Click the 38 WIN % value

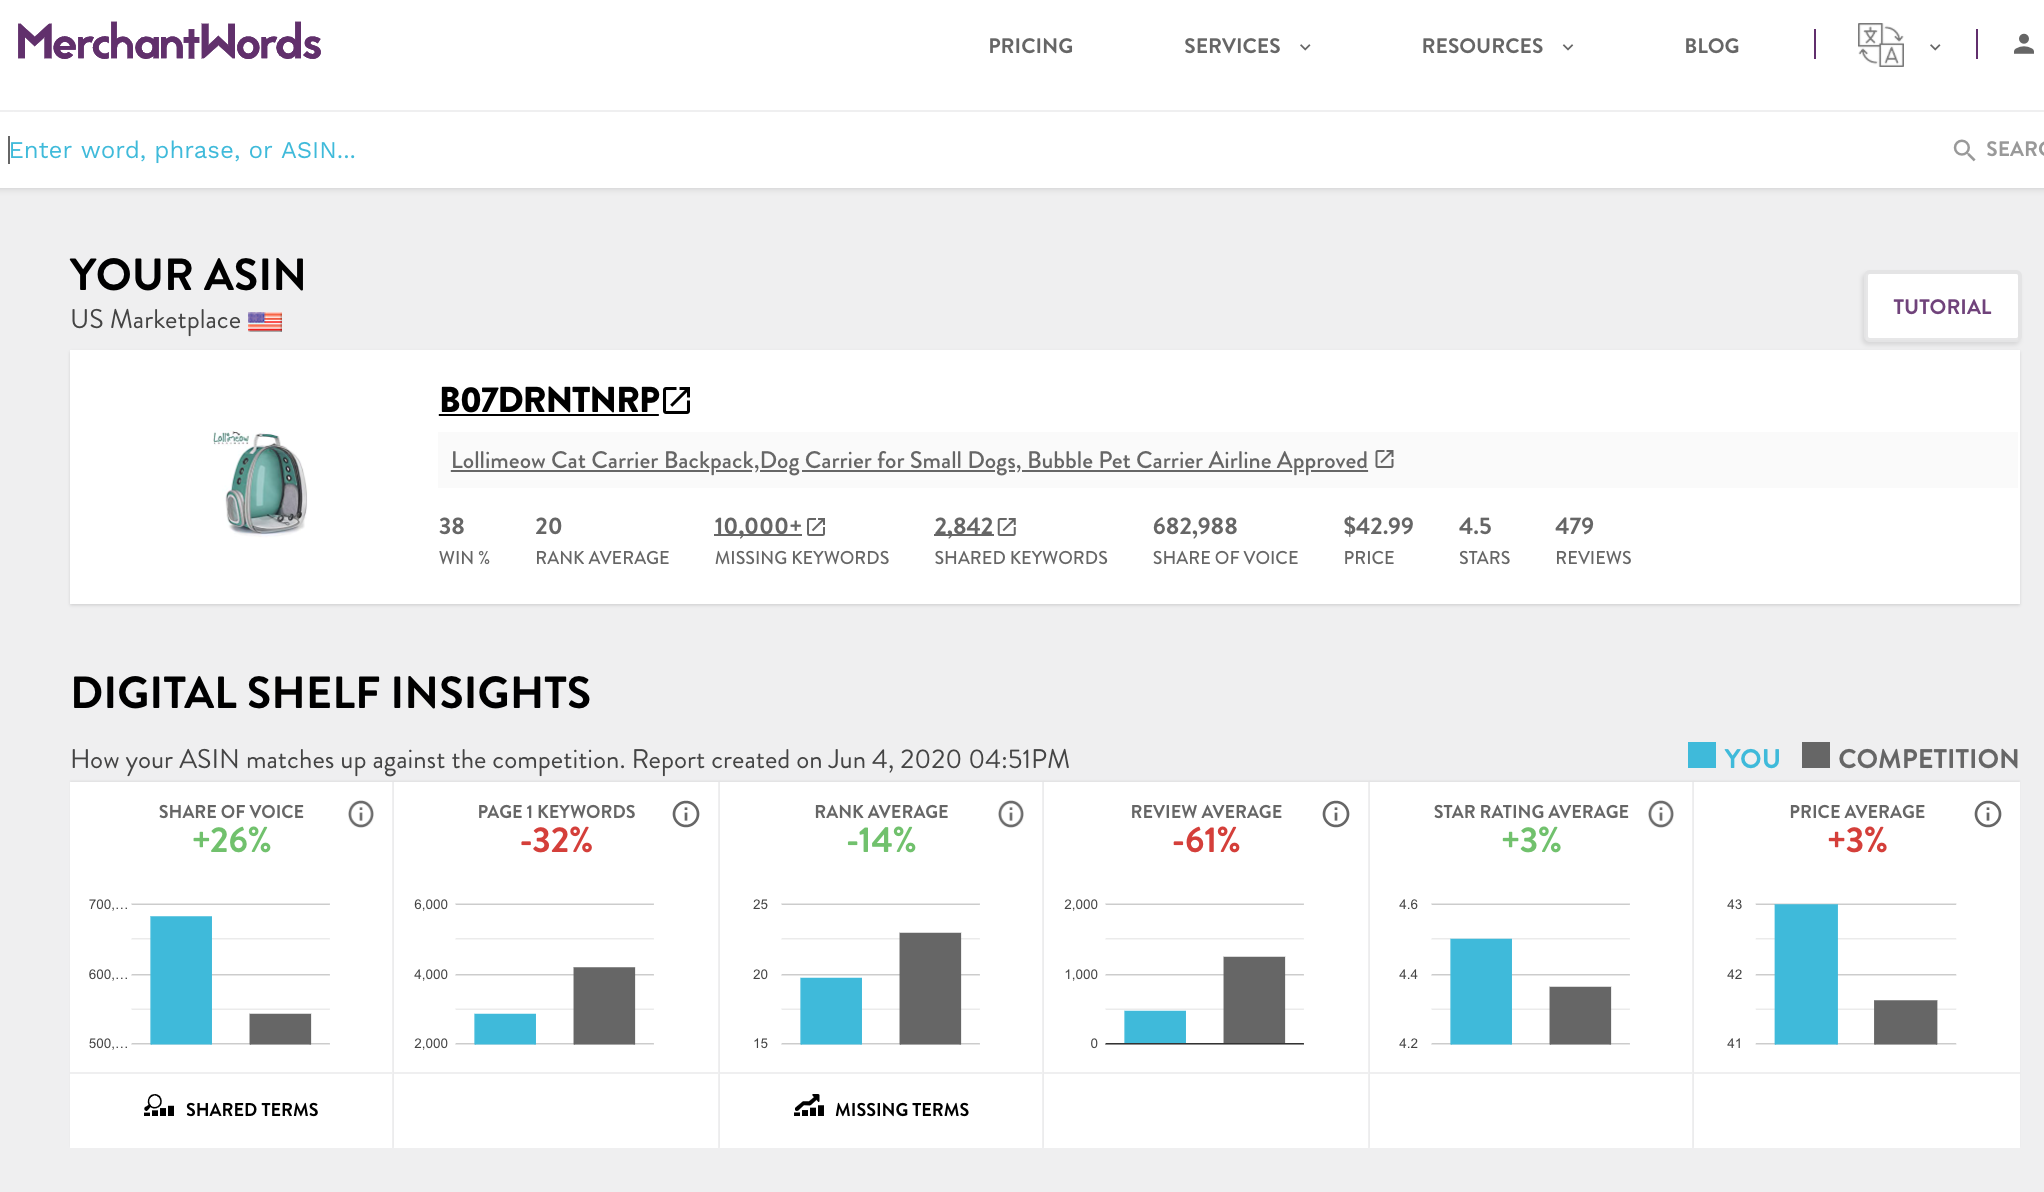(x=451, y=526)
